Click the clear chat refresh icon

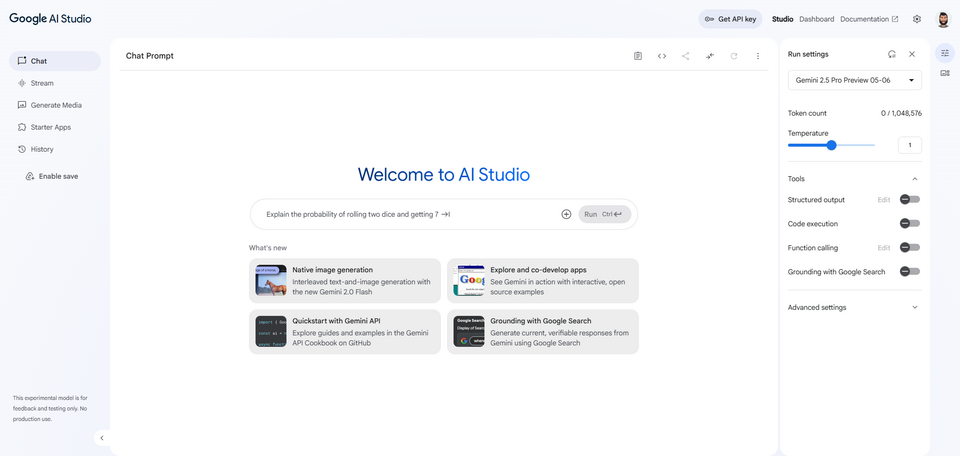click(733, 56)
